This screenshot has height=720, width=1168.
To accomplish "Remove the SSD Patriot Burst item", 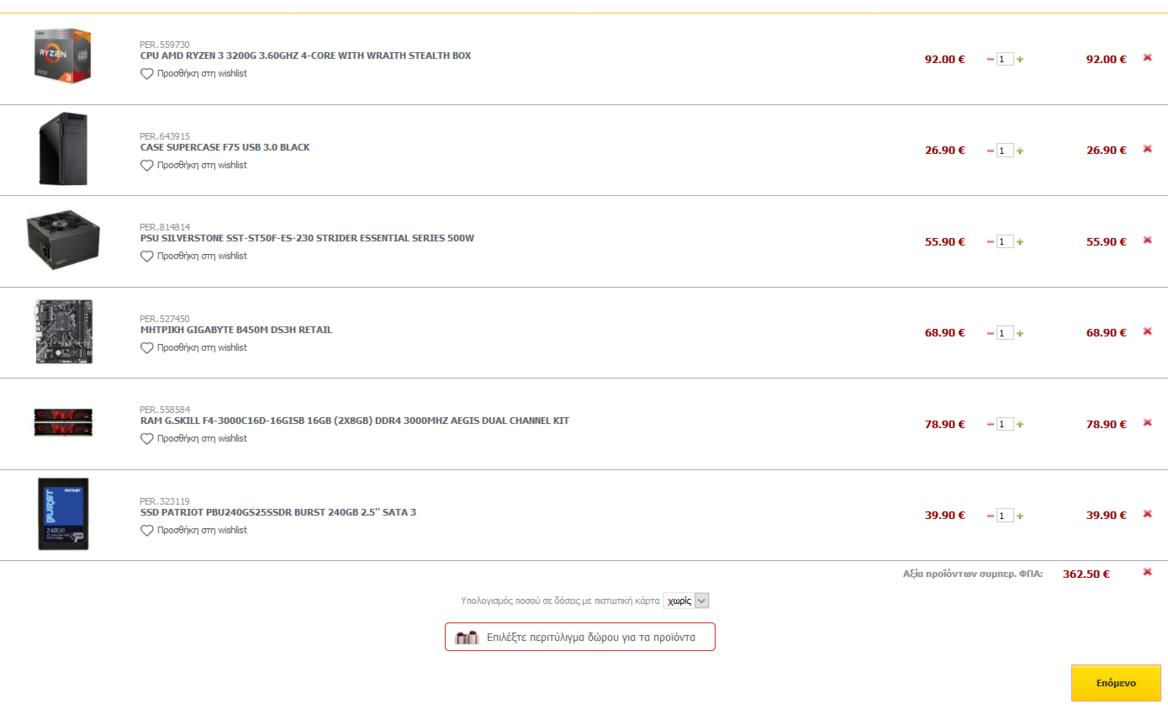I will 1147,514.
